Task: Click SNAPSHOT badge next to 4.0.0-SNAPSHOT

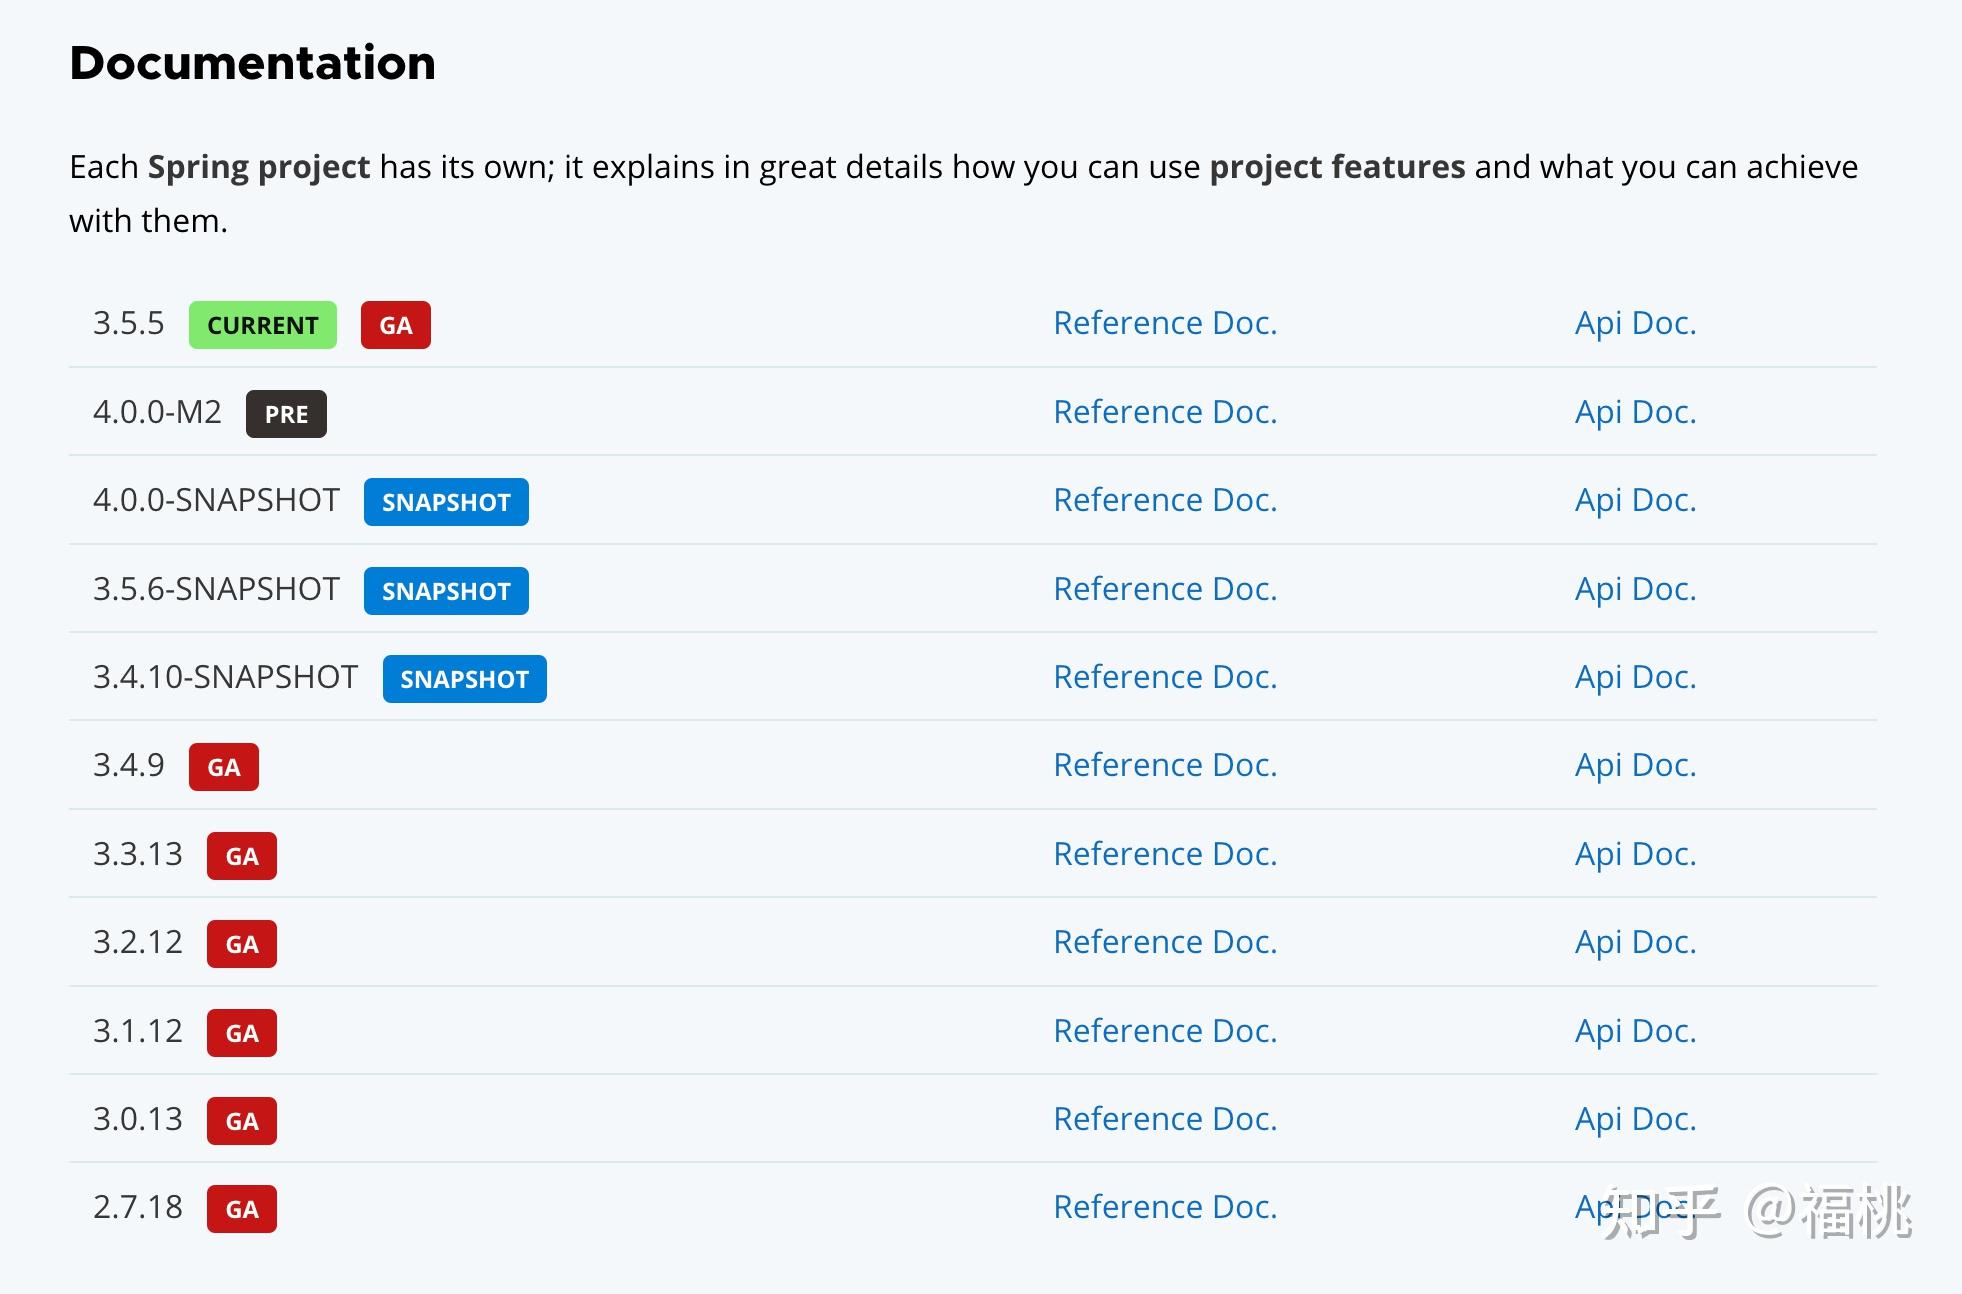Action: 446,502
